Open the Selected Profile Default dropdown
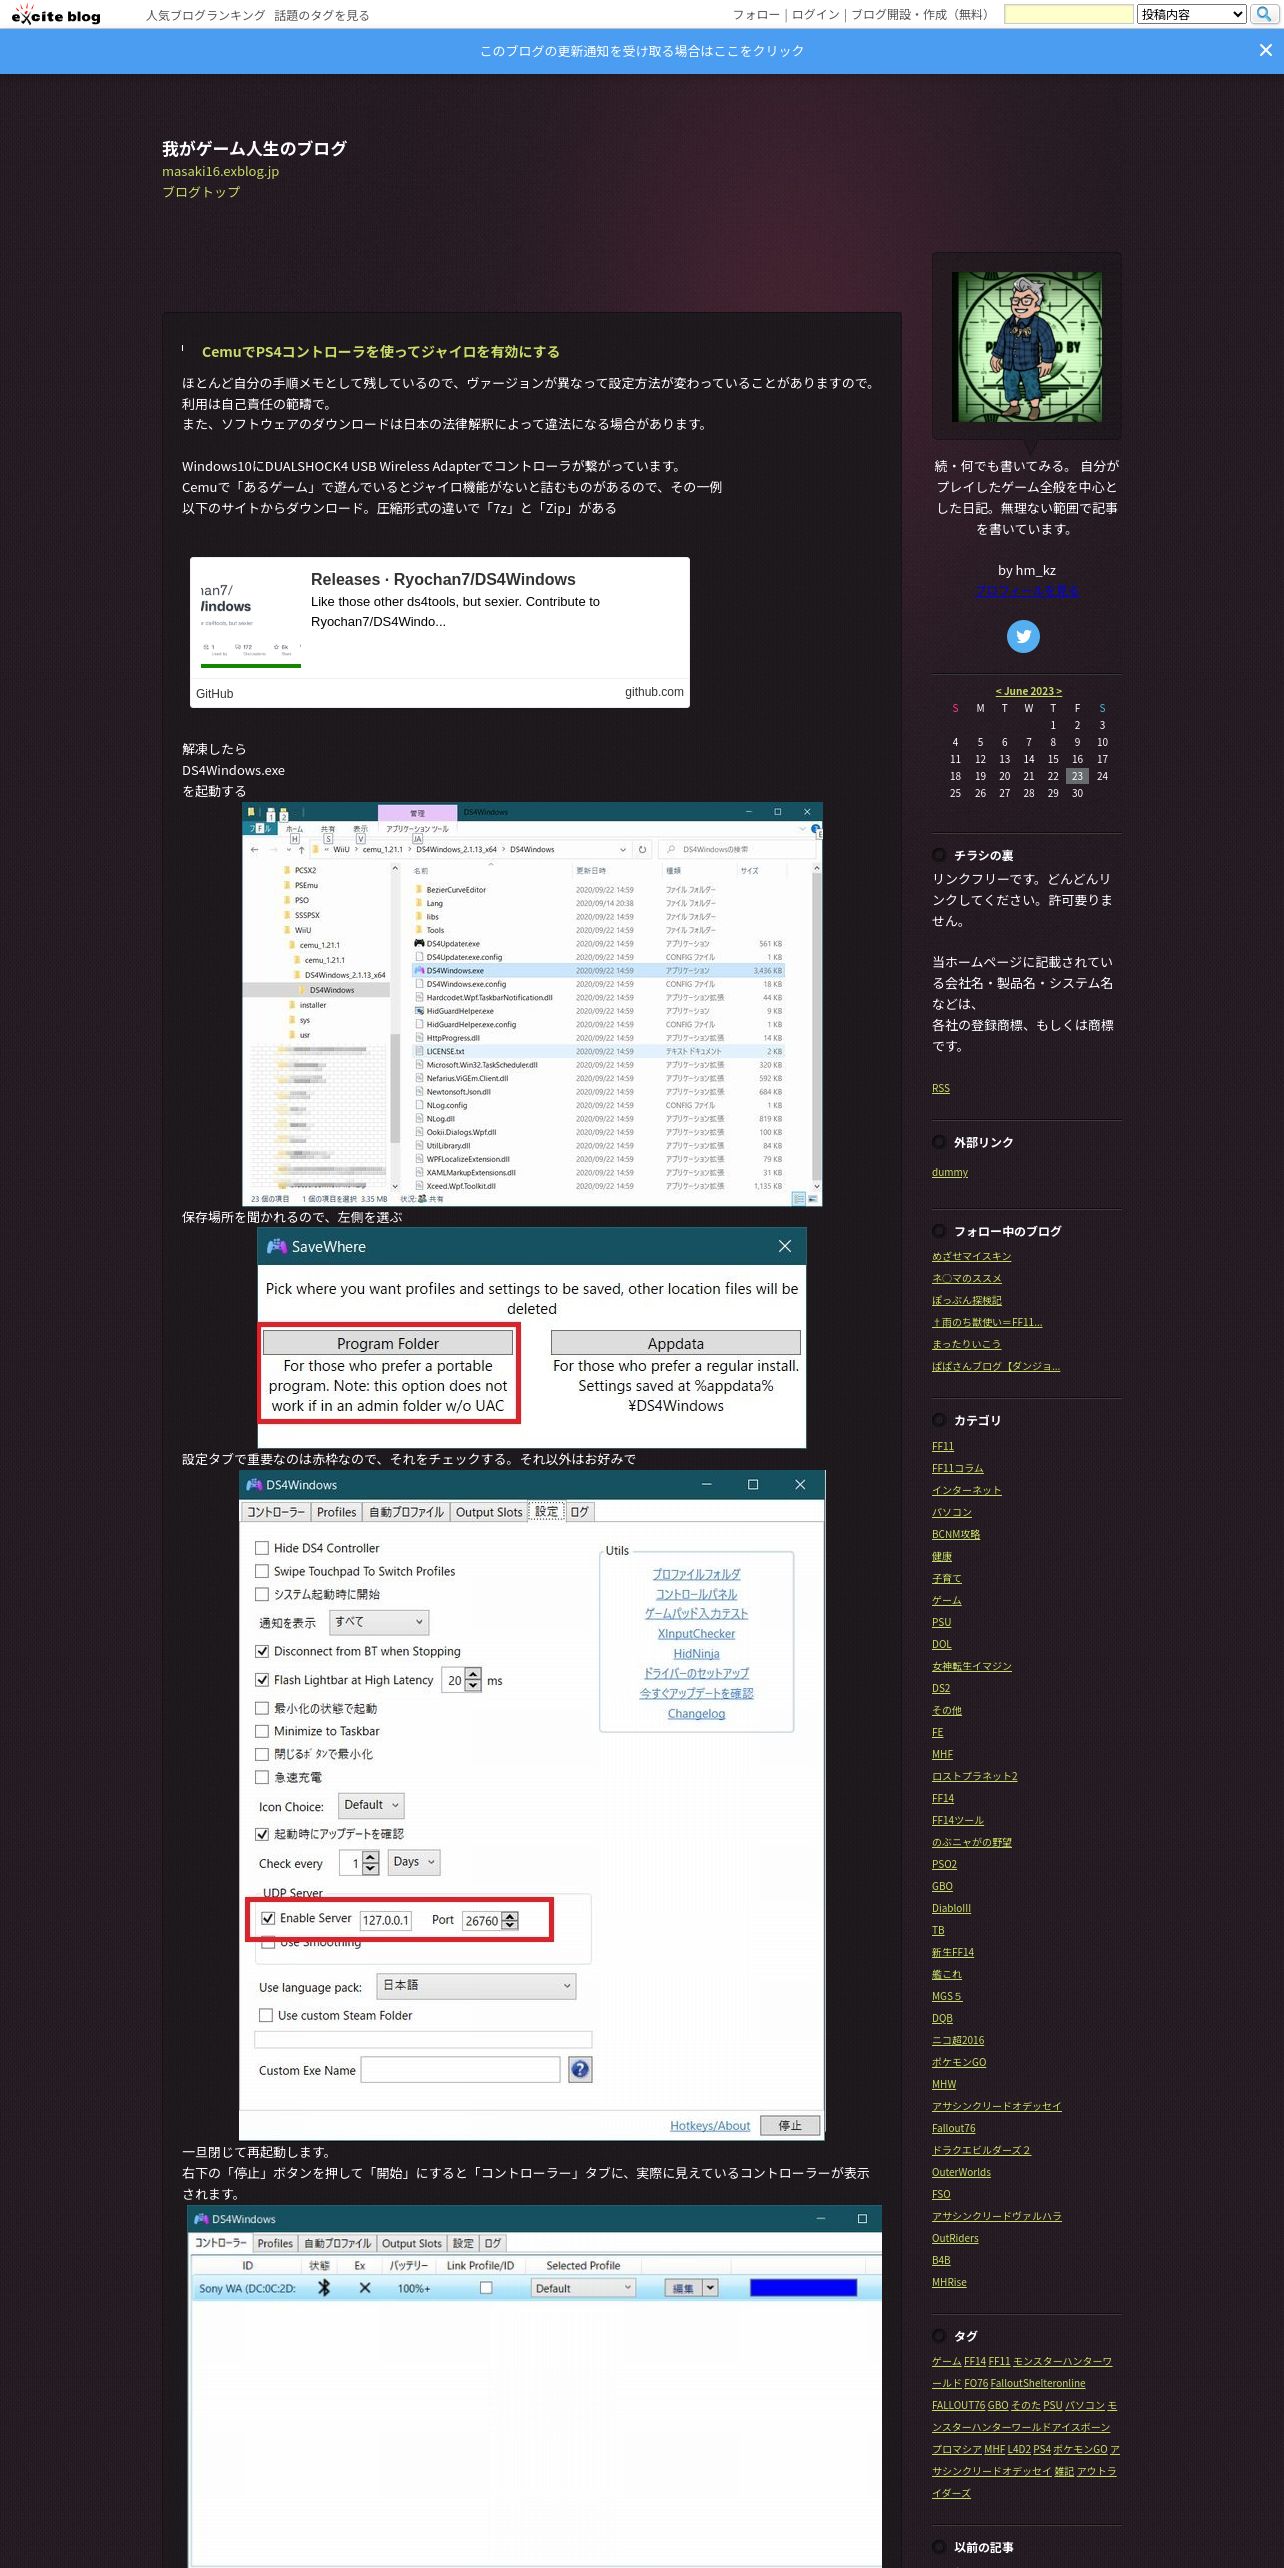The height and width of the screenshot is (2568, 1284). [583, 2288]
